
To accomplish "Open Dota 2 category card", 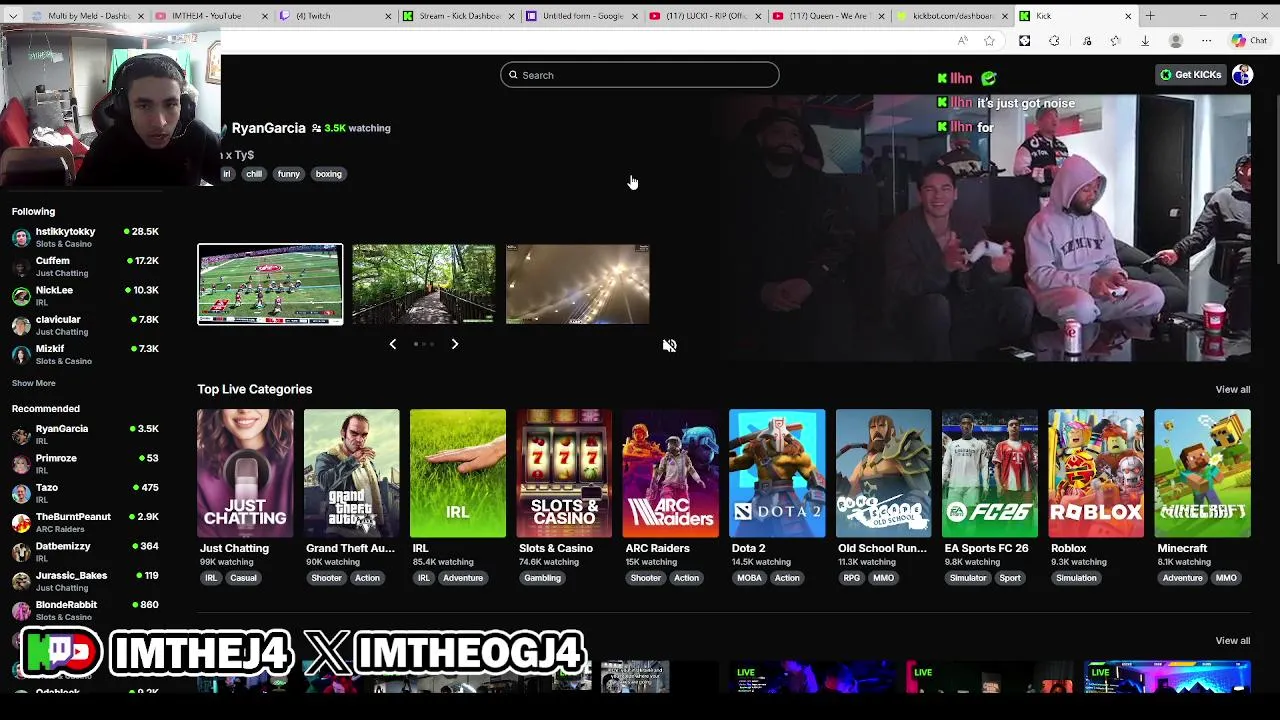I will [x=777, y=473].
